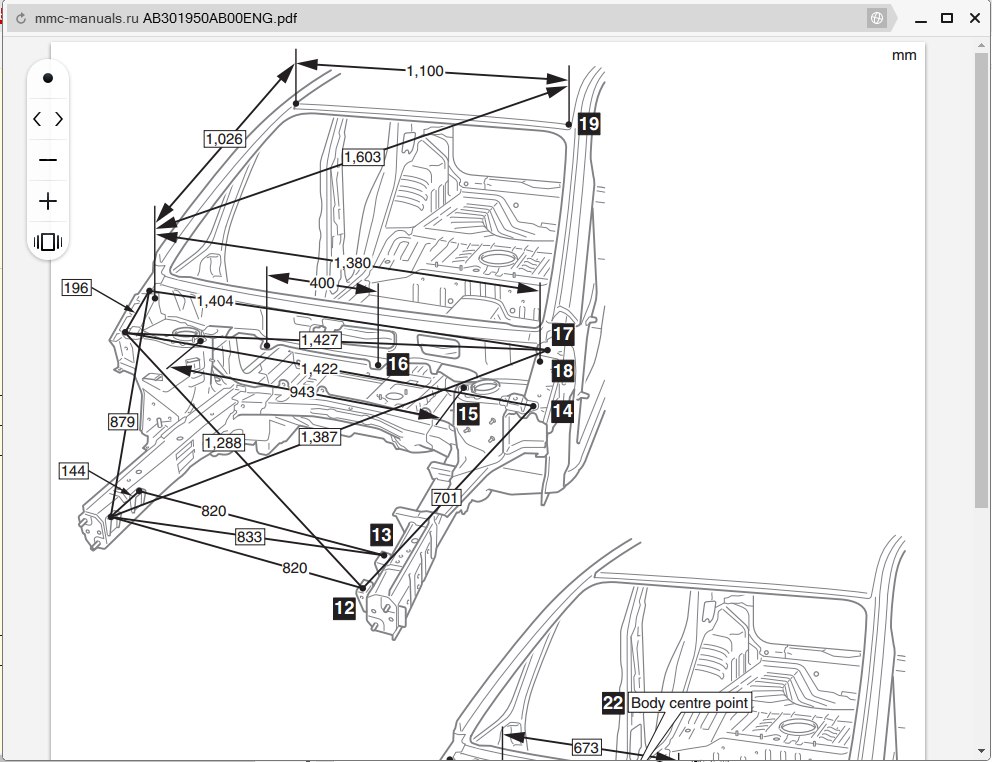This screenshot has height=762, width=992.
Task: Click reference point marker 19
Action: (589, 123)
